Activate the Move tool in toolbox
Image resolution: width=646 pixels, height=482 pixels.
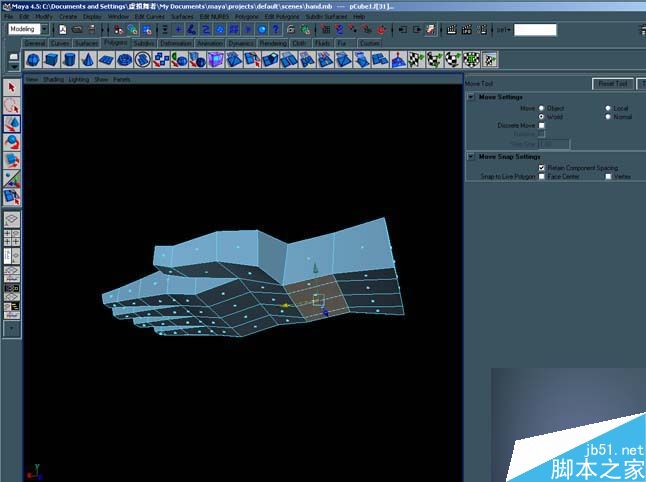coord(12,124)
